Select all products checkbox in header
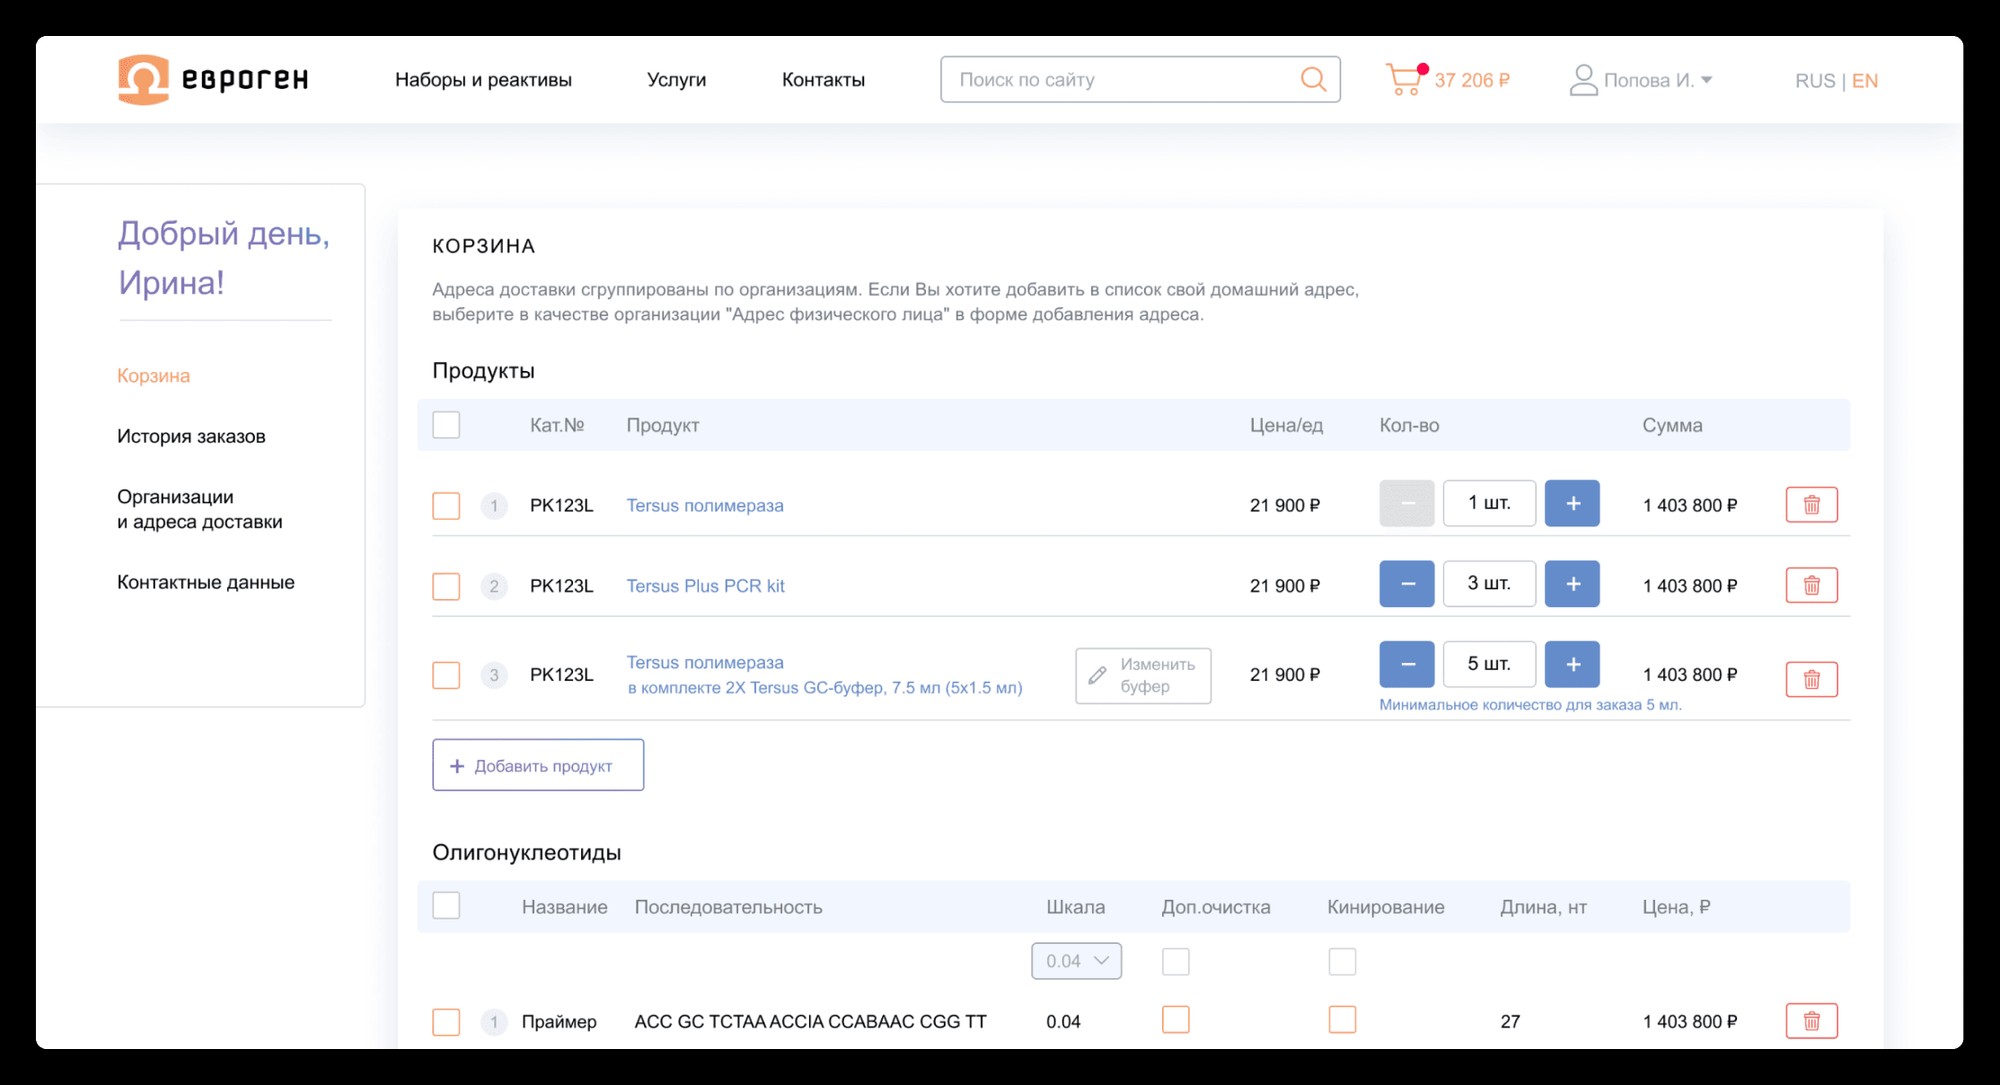 point(446,425)
